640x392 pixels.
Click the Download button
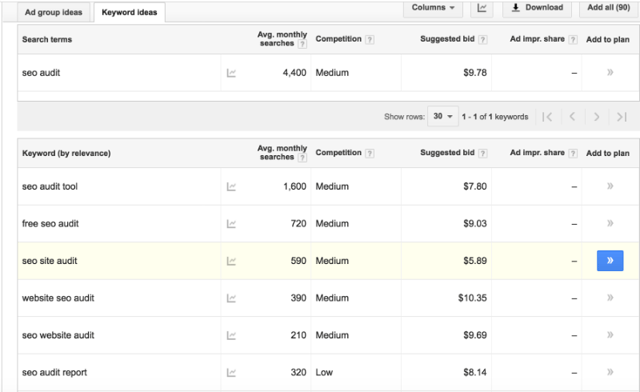click(537, 8)
